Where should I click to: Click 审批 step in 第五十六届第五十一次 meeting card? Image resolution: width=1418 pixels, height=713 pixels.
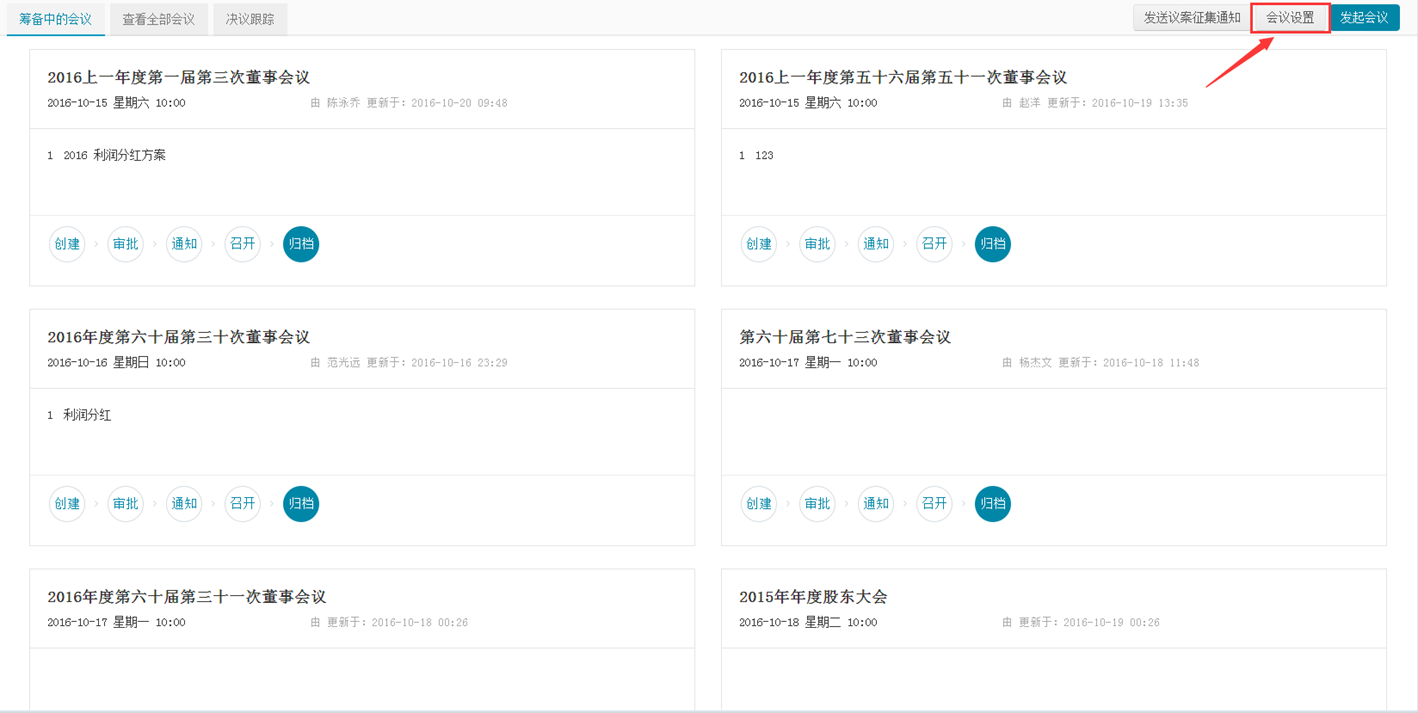click(x=818, y=244)
